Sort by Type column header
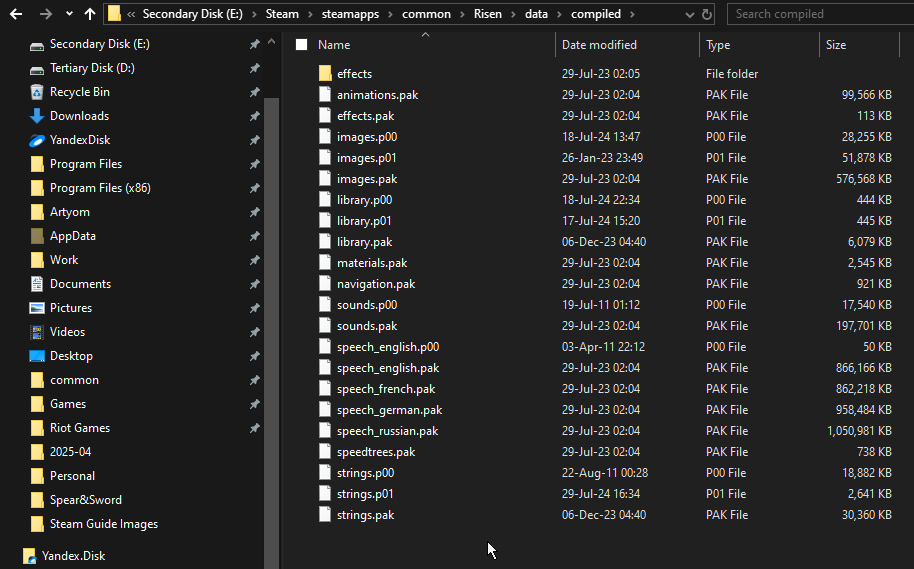 pyautogui.click(x=718, y=45)
